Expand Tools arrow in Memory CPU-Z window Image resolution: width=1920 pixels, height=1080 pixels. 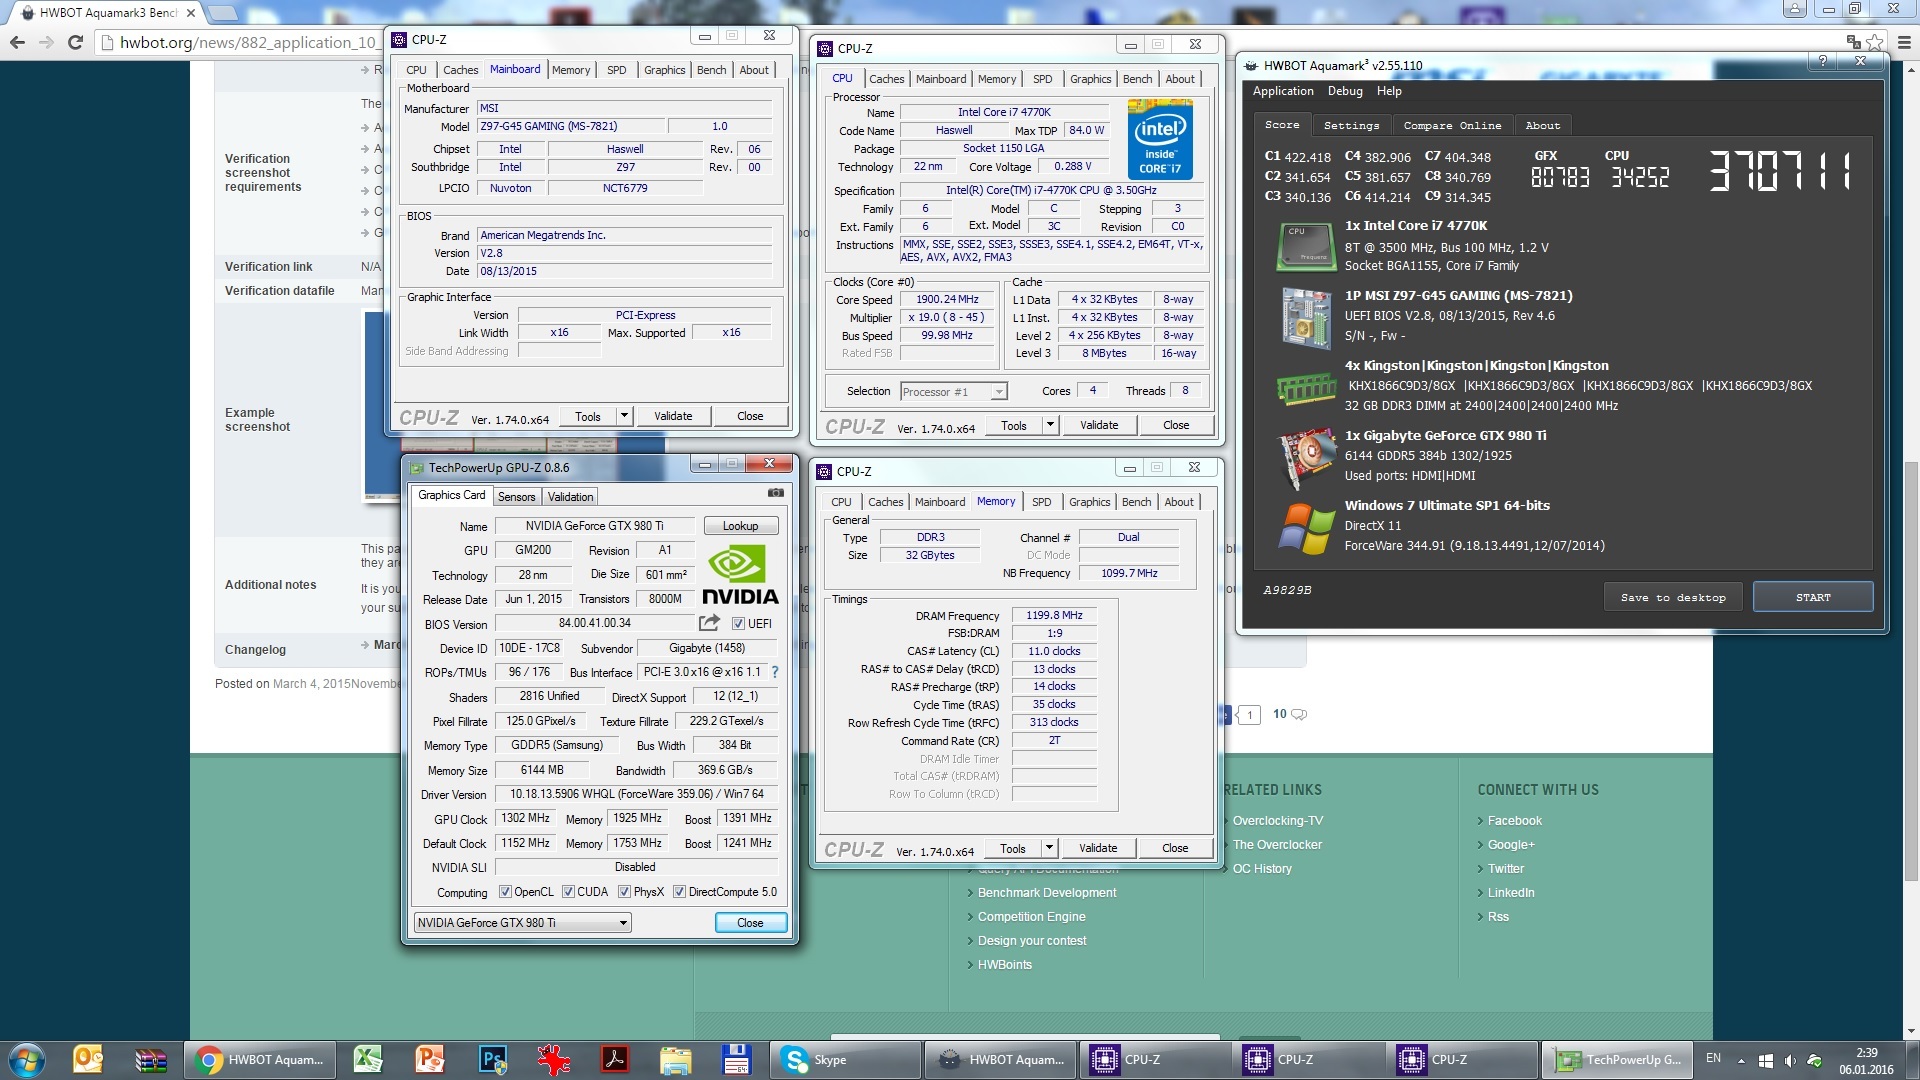[x=1049, y=848]
